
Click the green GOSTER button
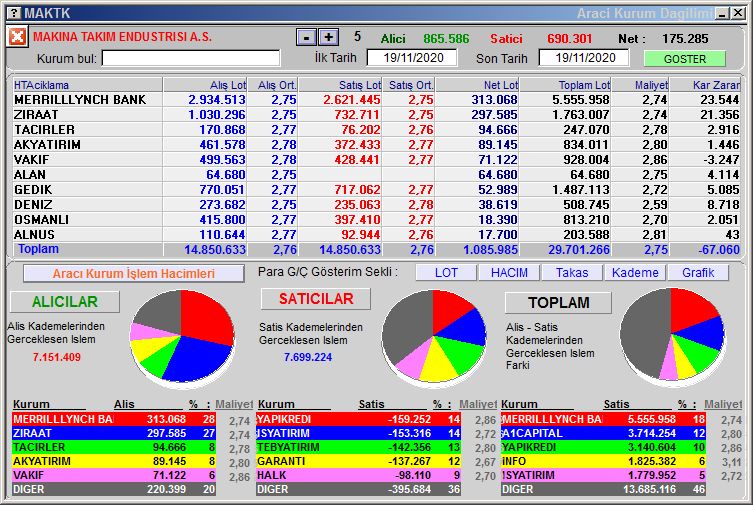[x=685, y=59]
